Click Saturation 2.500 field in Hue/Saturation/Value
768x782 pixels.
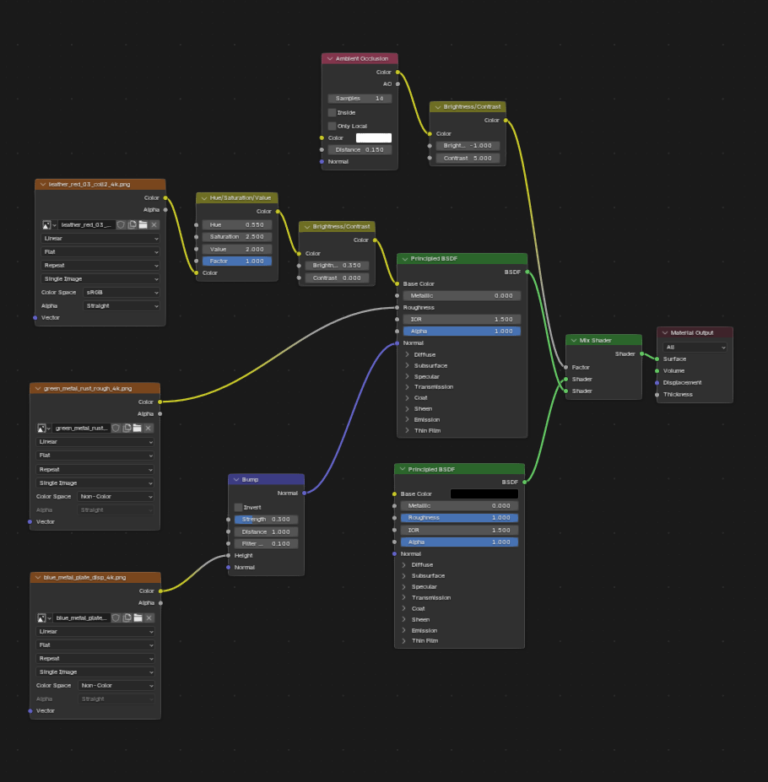click(x=237, y=237)
